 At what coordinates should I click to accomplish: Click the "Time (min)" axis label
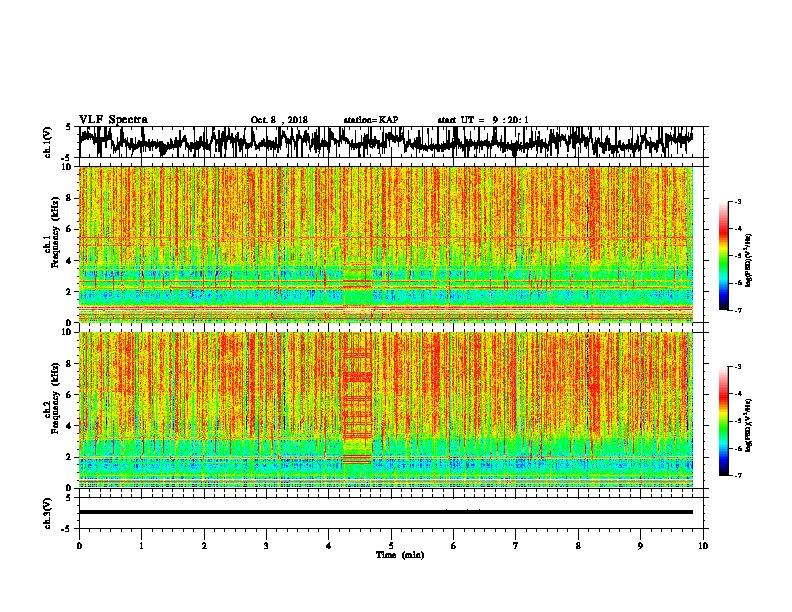click(x=400, y=555)
